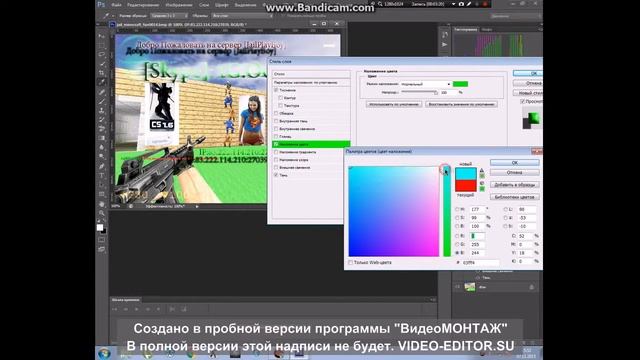Click the Использовать по умолчанию button
This screenshot has width=640, height=360.
point(393,104)
